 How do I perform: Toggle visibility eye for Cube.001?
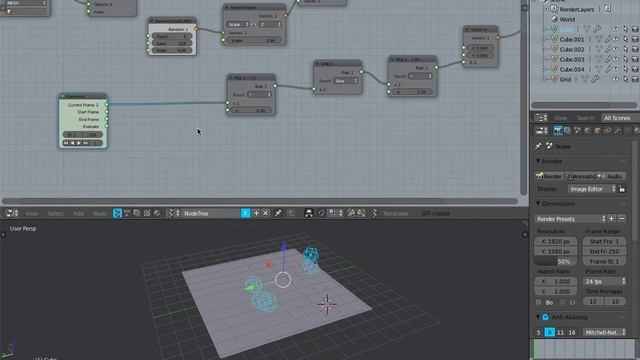(x=616, y=40)
